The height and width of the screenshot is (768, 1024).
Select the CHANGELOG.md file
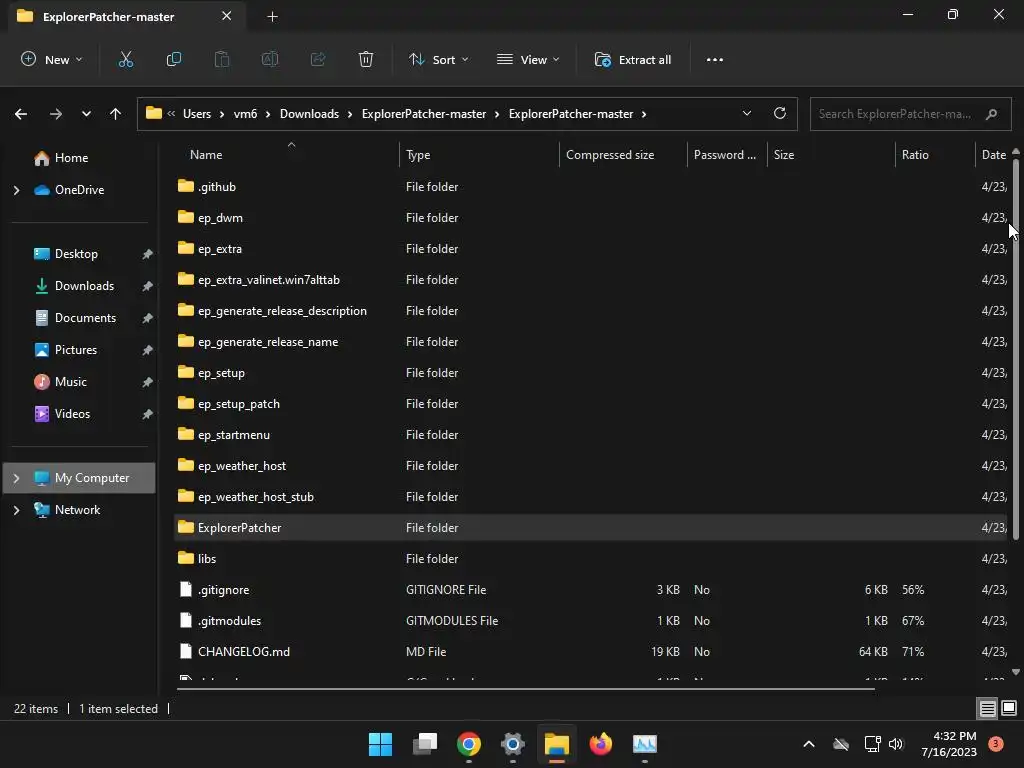coord(590,652)
